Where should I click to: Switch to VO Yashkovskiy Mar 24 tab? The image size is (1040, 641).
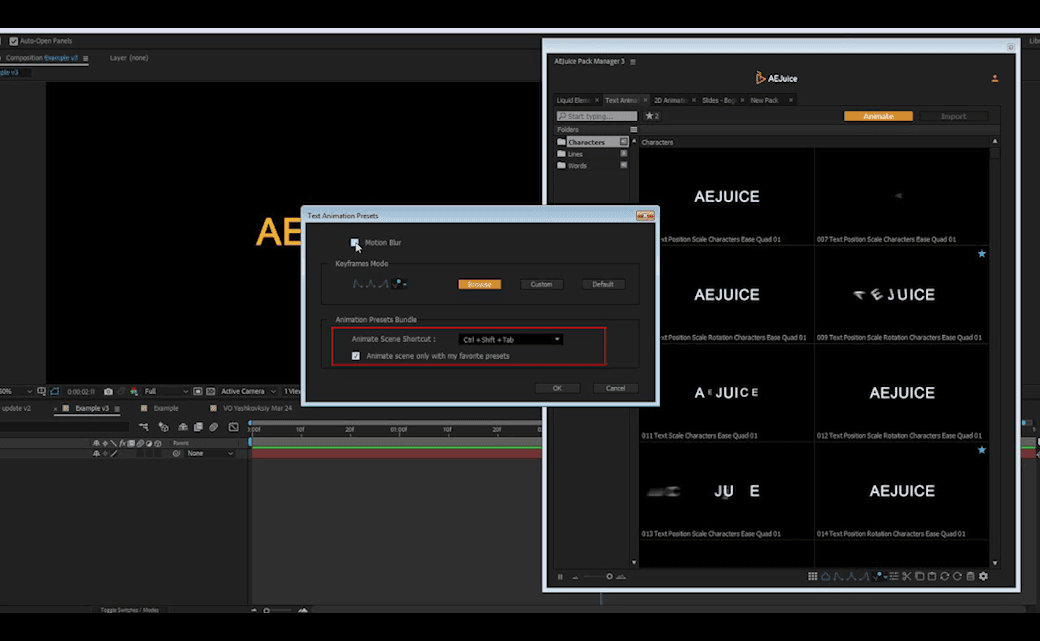[x=257, y=409]
